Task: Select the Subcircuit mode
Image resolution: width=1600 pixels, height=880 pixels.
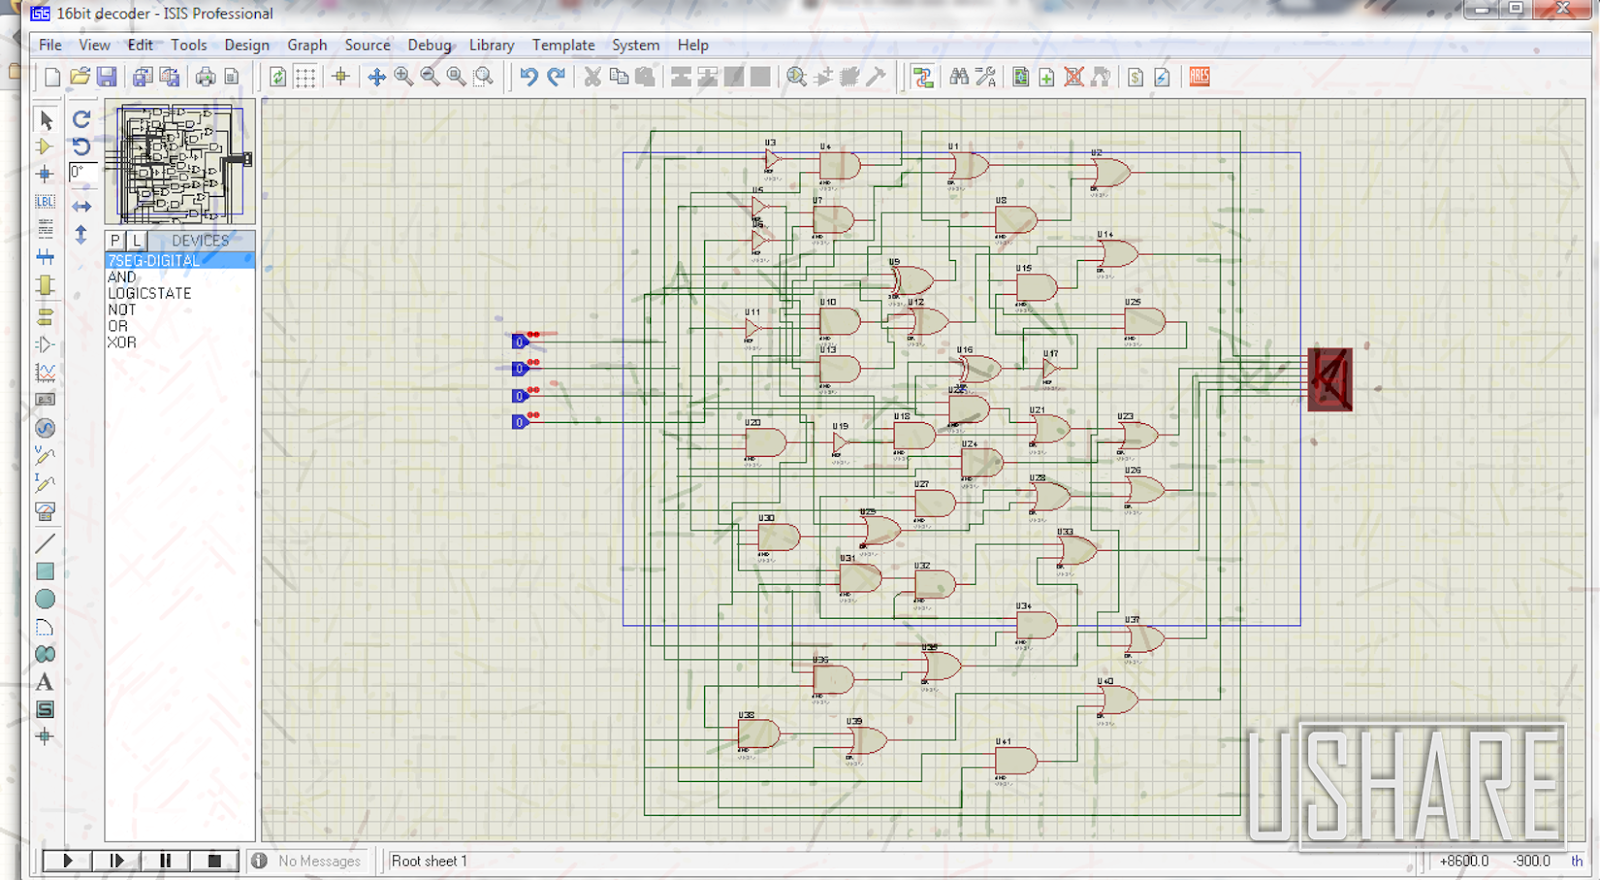Action: pos(45,286)
